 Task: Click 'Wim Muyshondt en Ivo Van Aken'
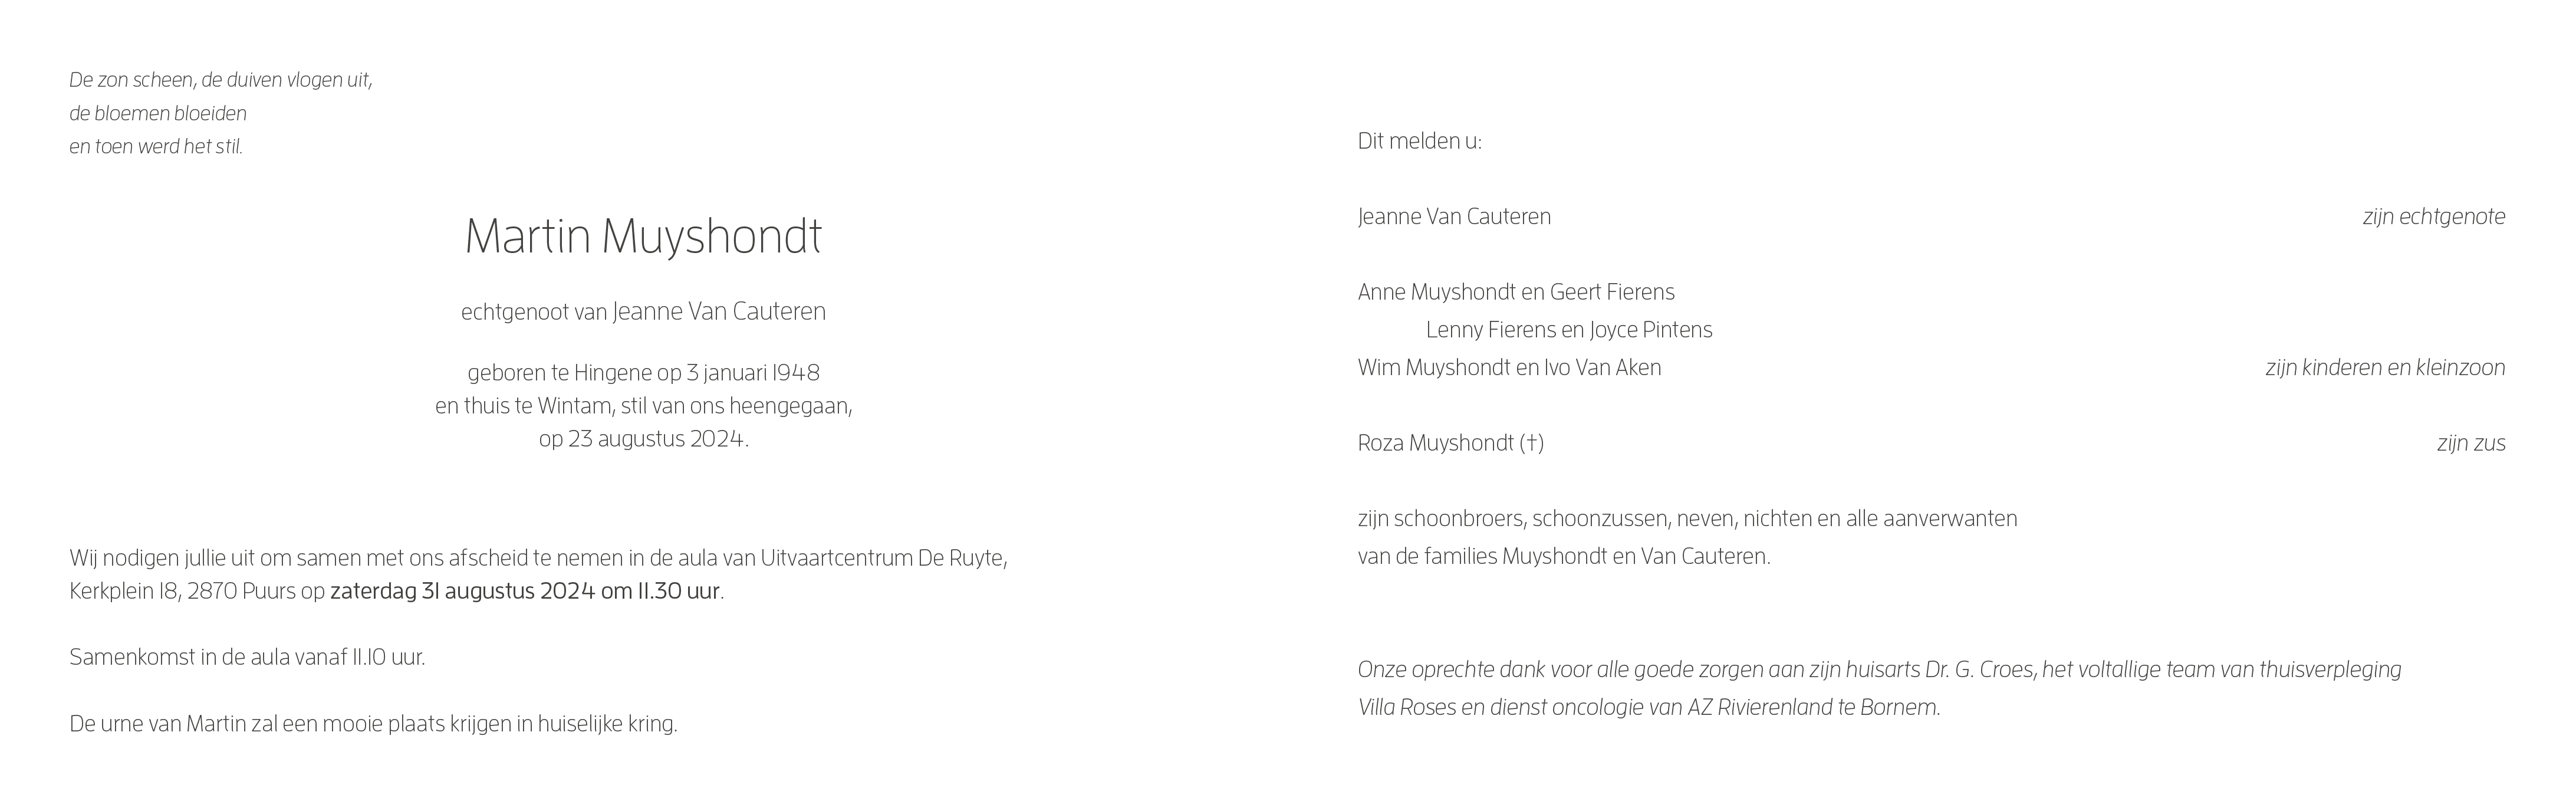[x=1509, y=368]
